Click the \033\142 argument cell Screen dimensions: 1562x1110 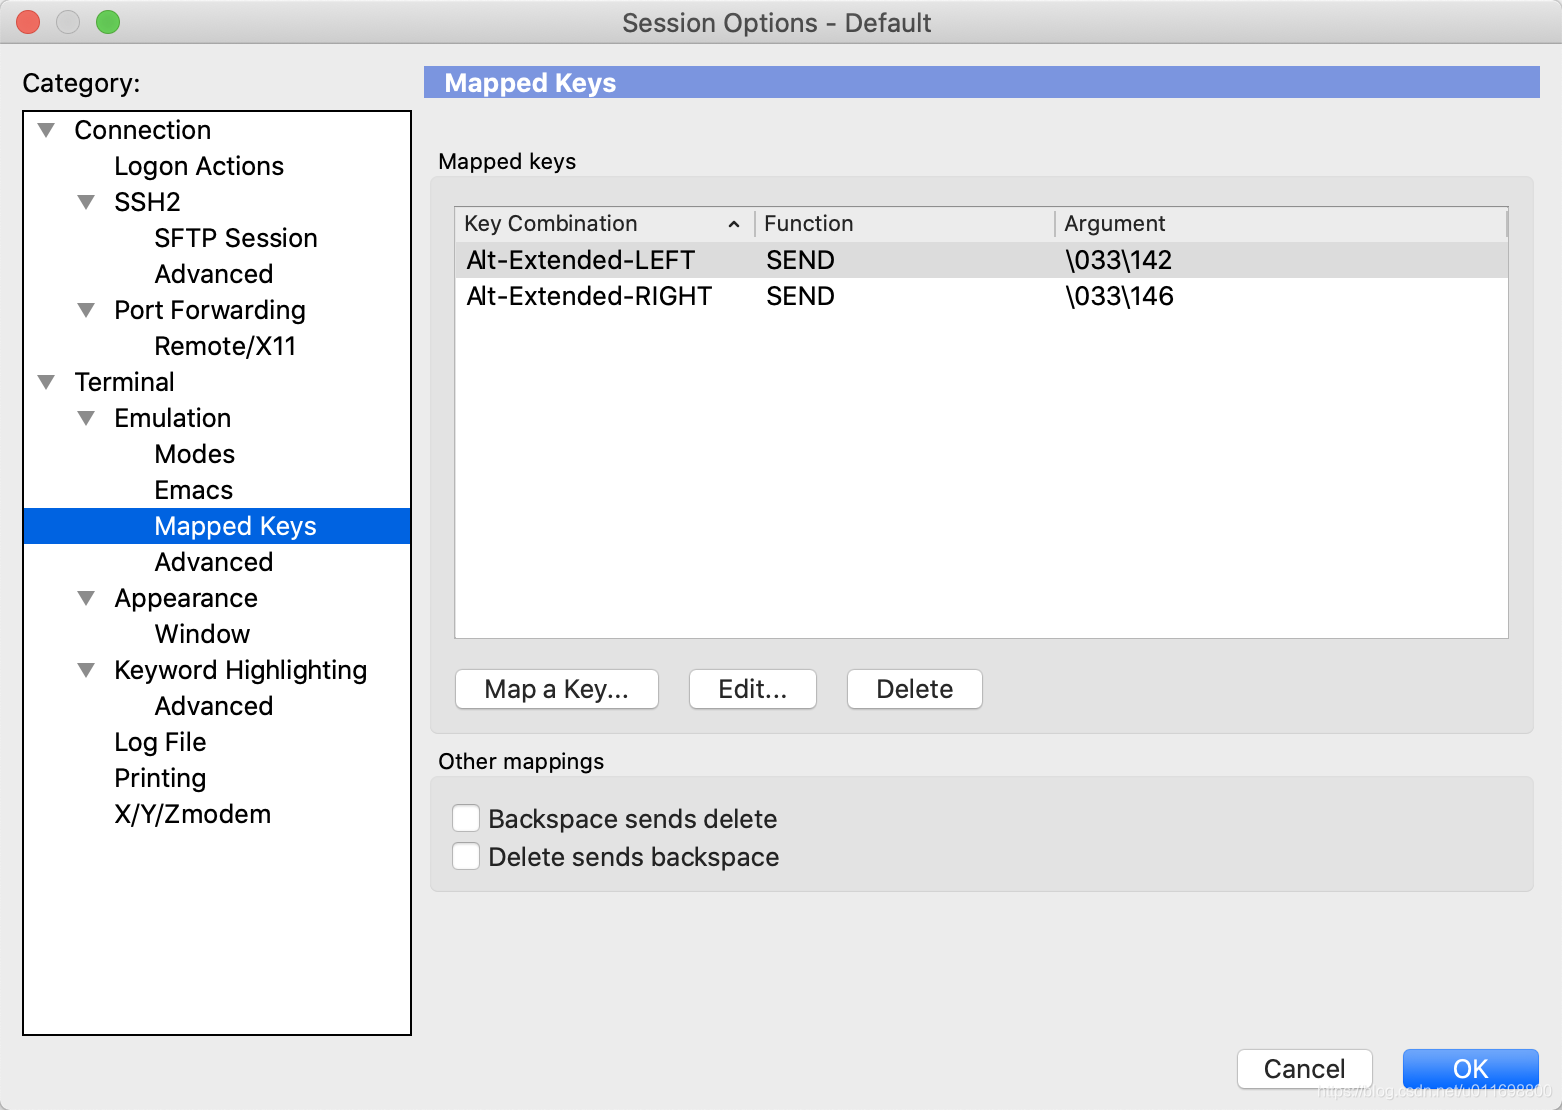pos(1119,260)
